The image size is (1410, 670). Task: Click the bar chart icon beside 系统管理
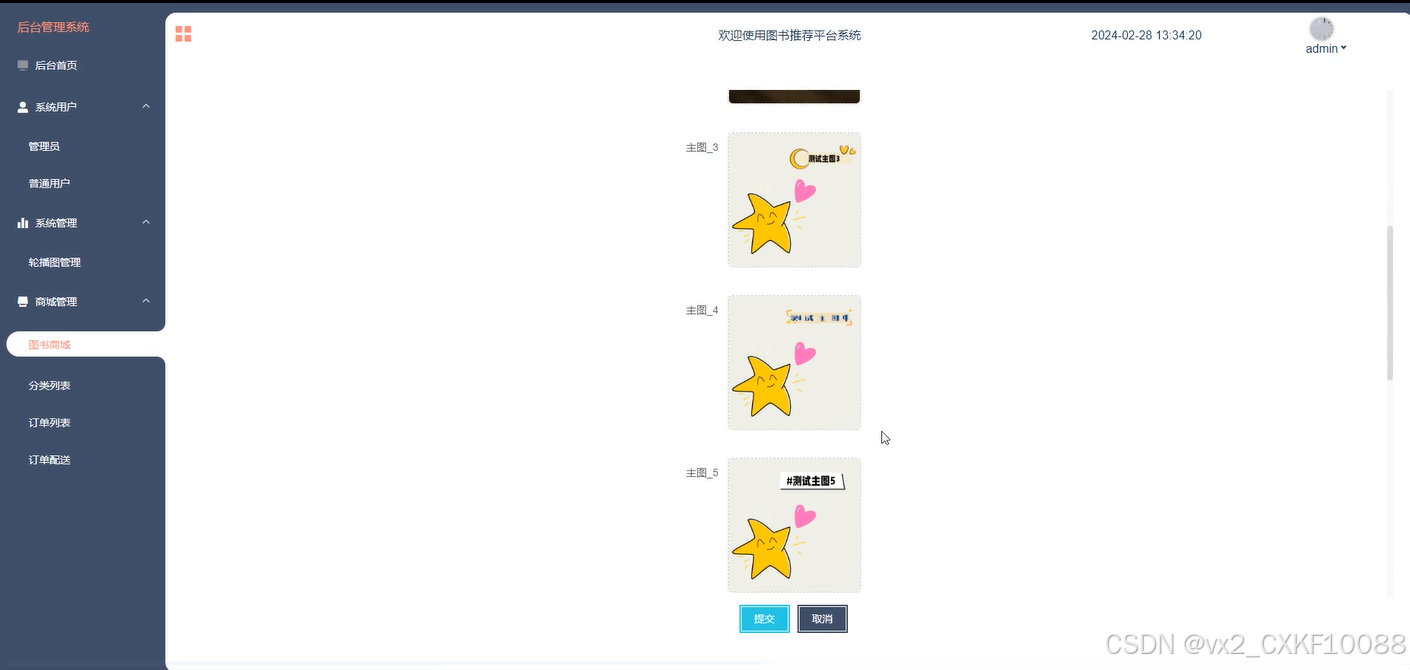click(x=23, y=223)
